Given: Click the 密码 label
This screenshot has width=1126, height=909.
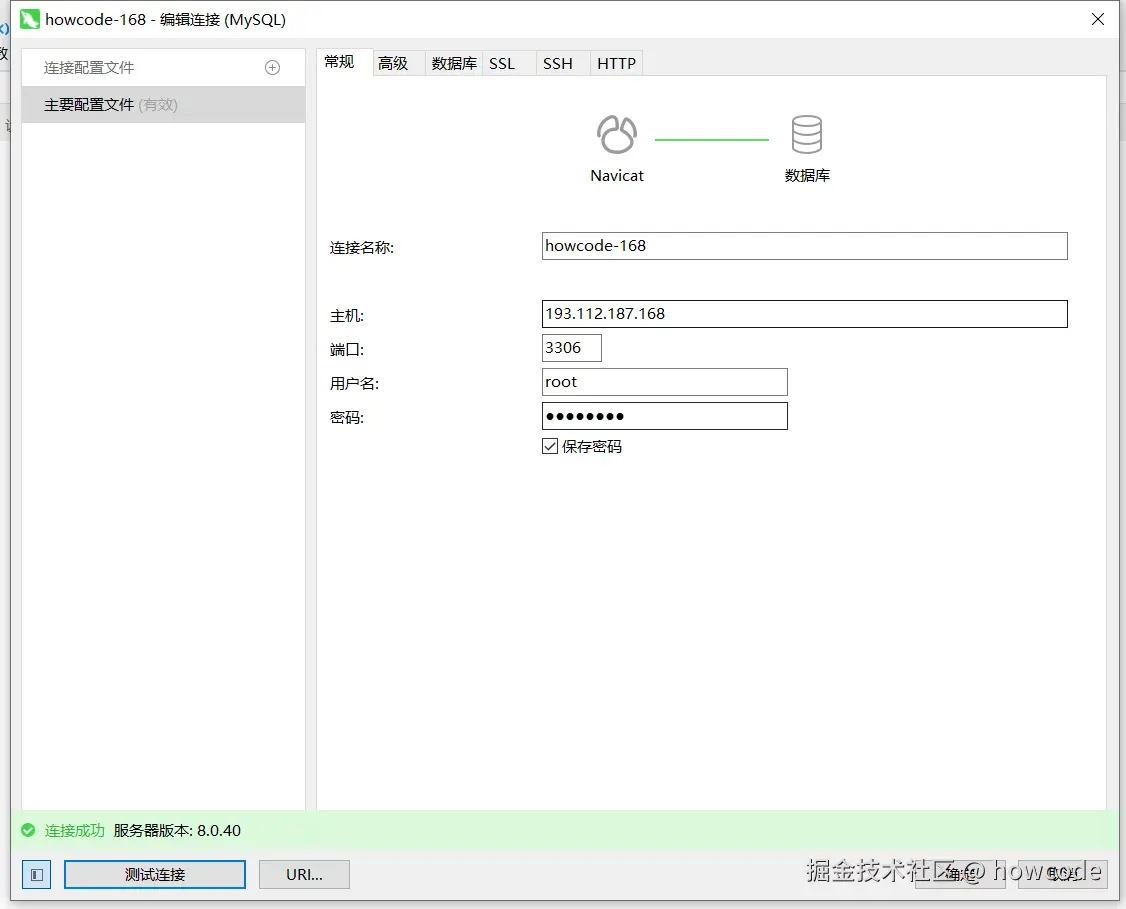Looking at the screenshot, I should point(347,418).
